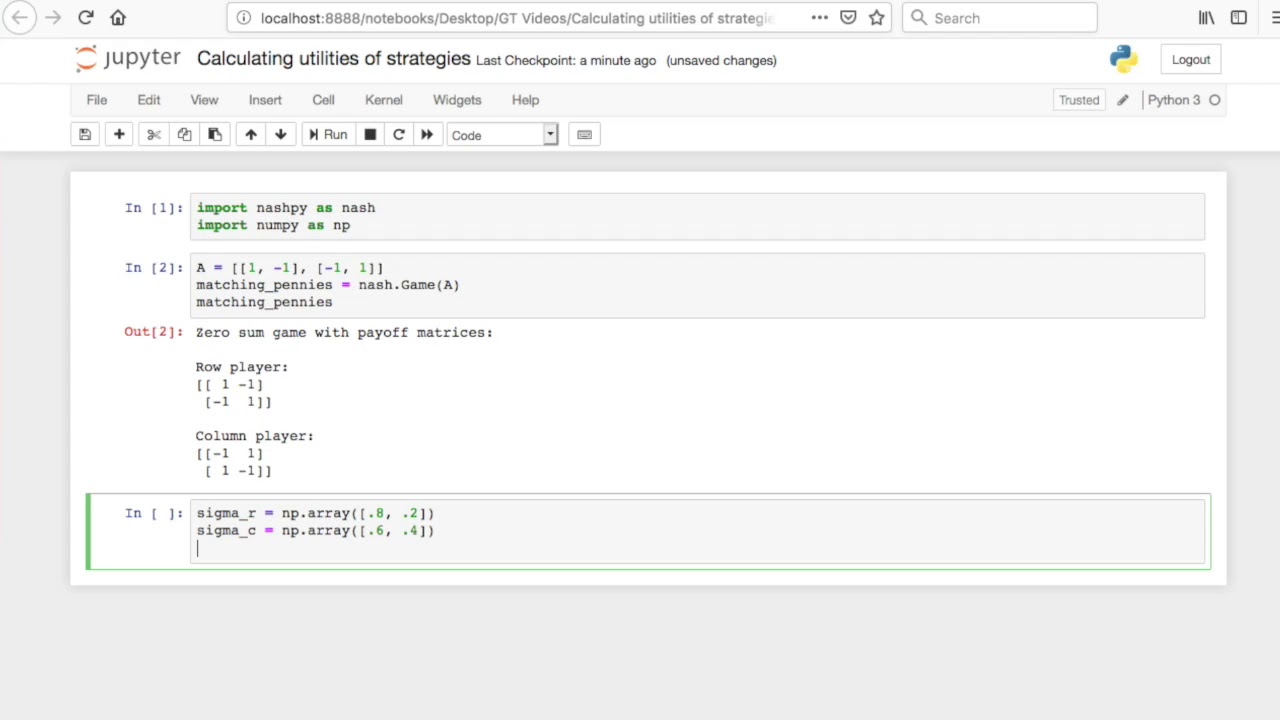Screen dimensions: 1280x720
Task: Click the Last Checkpoint status text
Action: (566, 60)
